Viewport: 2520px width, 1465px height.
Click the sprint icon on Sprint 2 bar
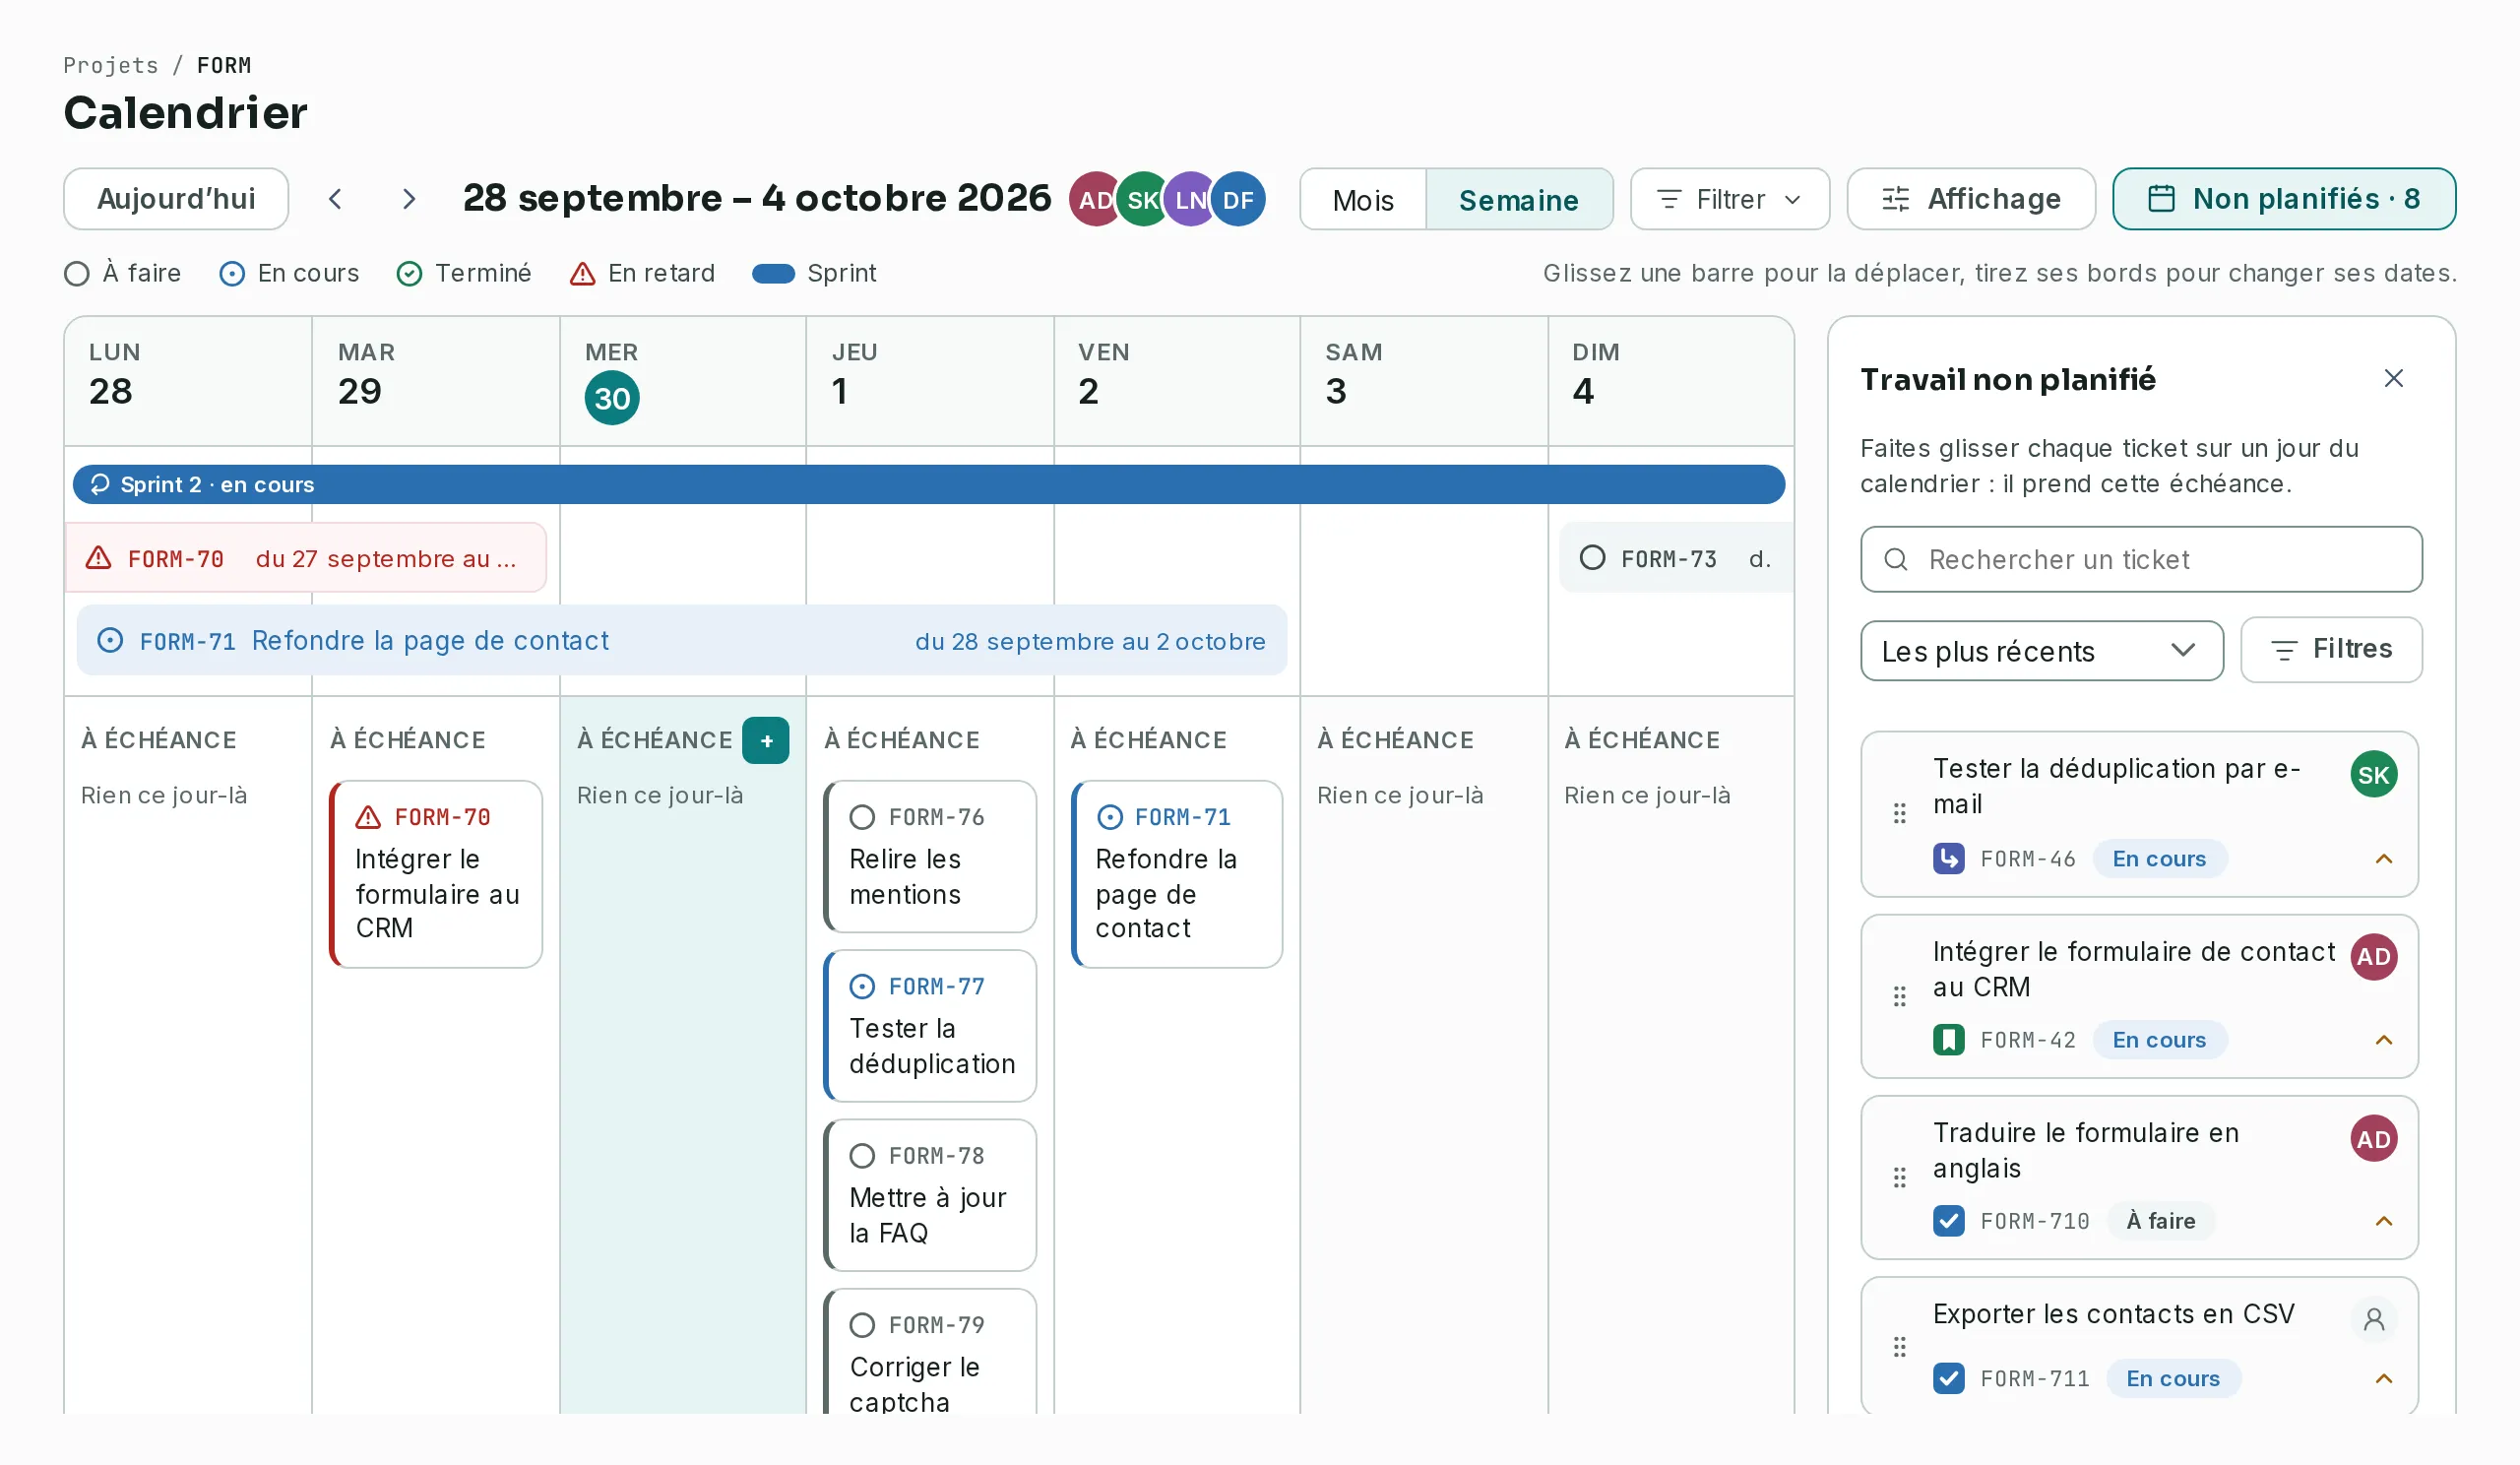tap(99, 484)
